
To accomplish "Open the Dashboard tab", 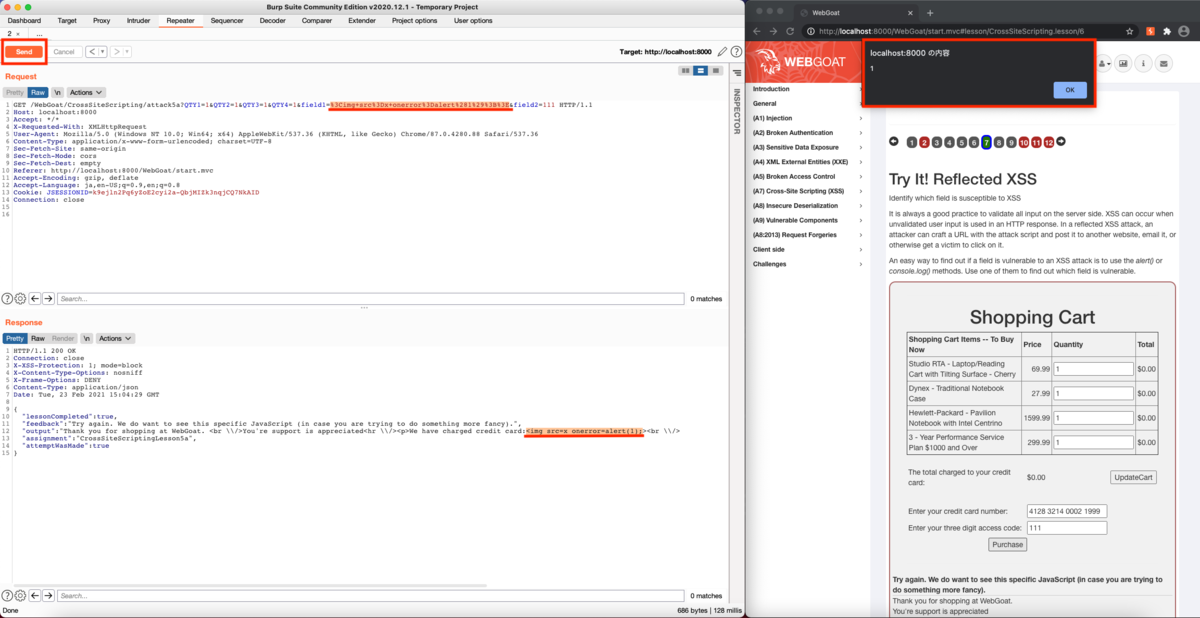I will coord(25,20).
